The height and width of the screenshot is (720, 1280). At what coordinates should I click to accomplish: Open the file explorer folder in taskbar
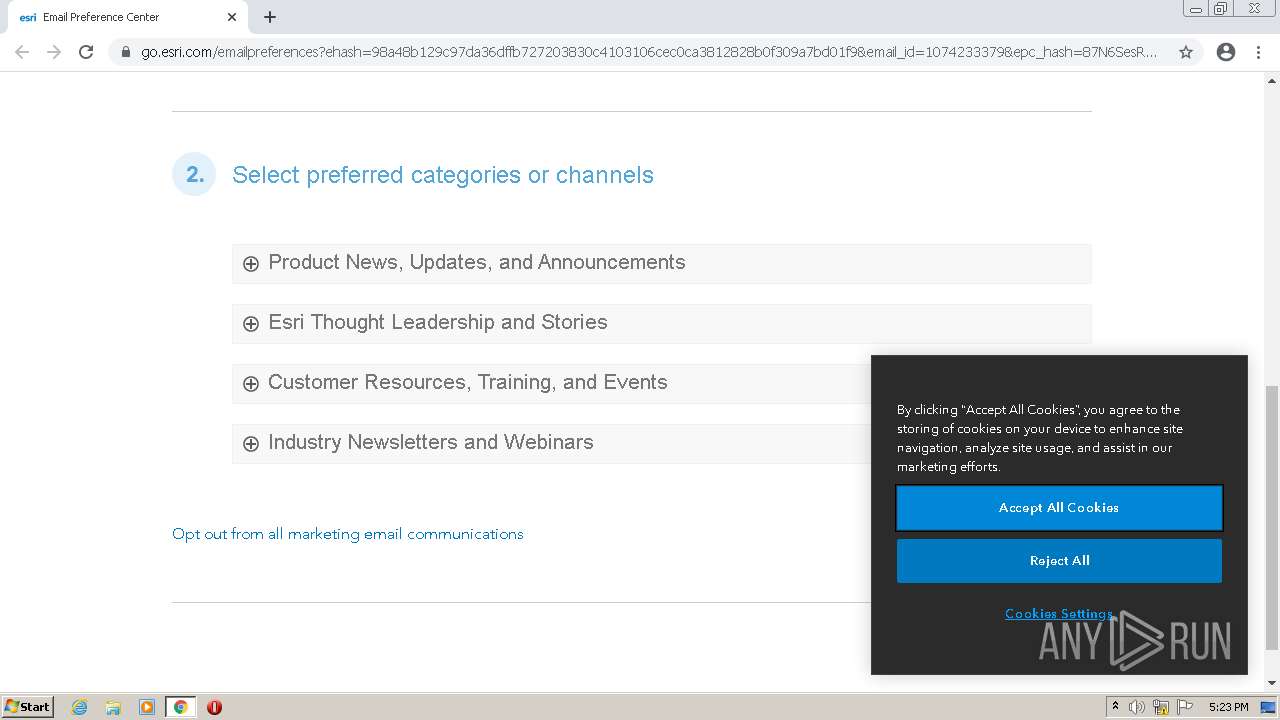[x=113, y=707]
